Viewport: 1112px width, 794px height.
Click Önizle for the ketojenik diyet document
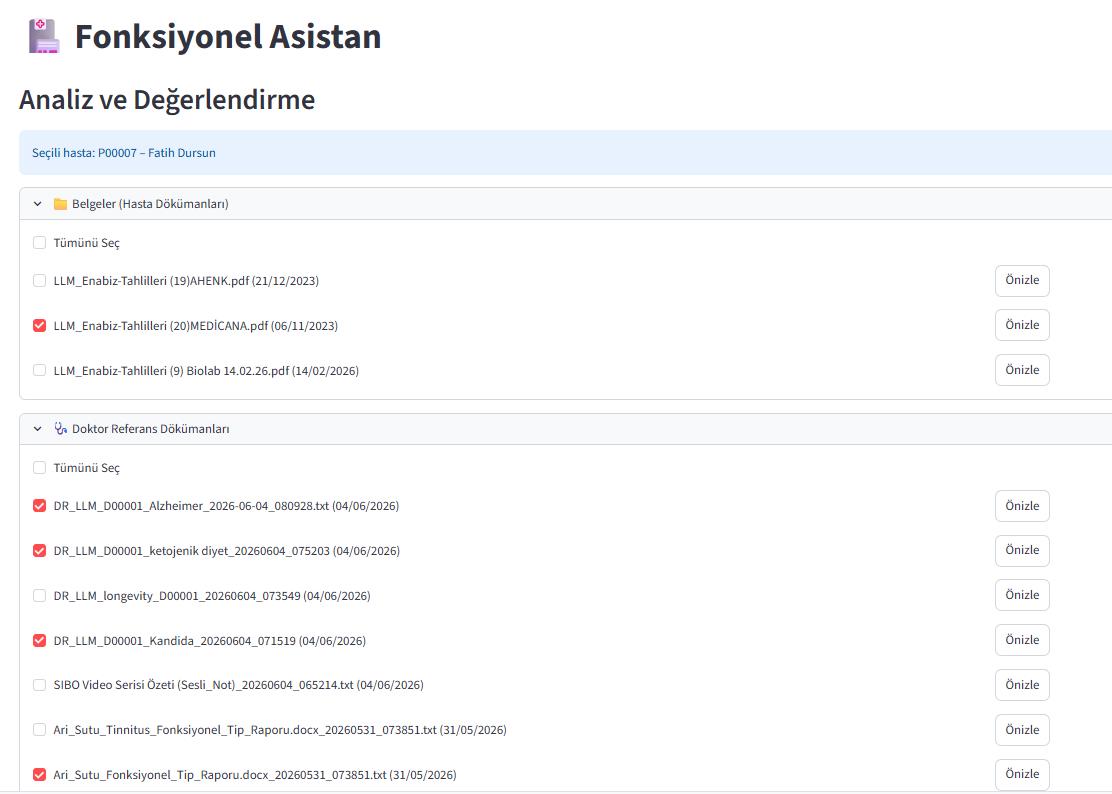[1022, 551]
